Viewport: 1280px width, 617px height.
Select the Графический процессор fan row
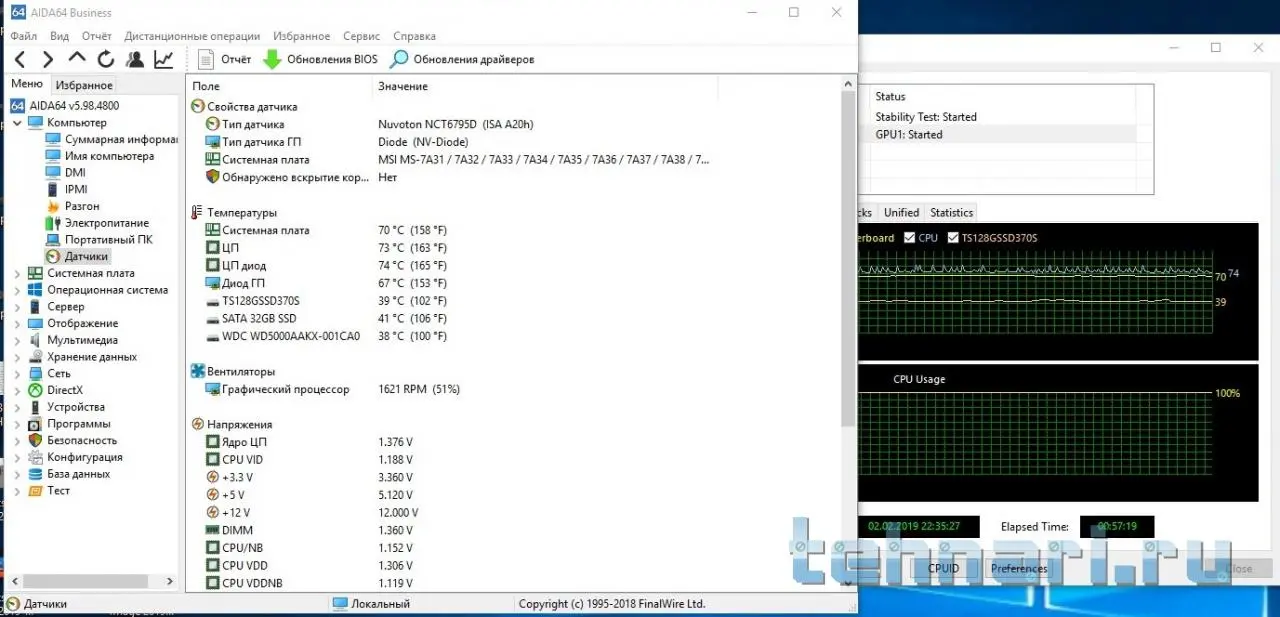pyautogui.click(x=513, y=389)
